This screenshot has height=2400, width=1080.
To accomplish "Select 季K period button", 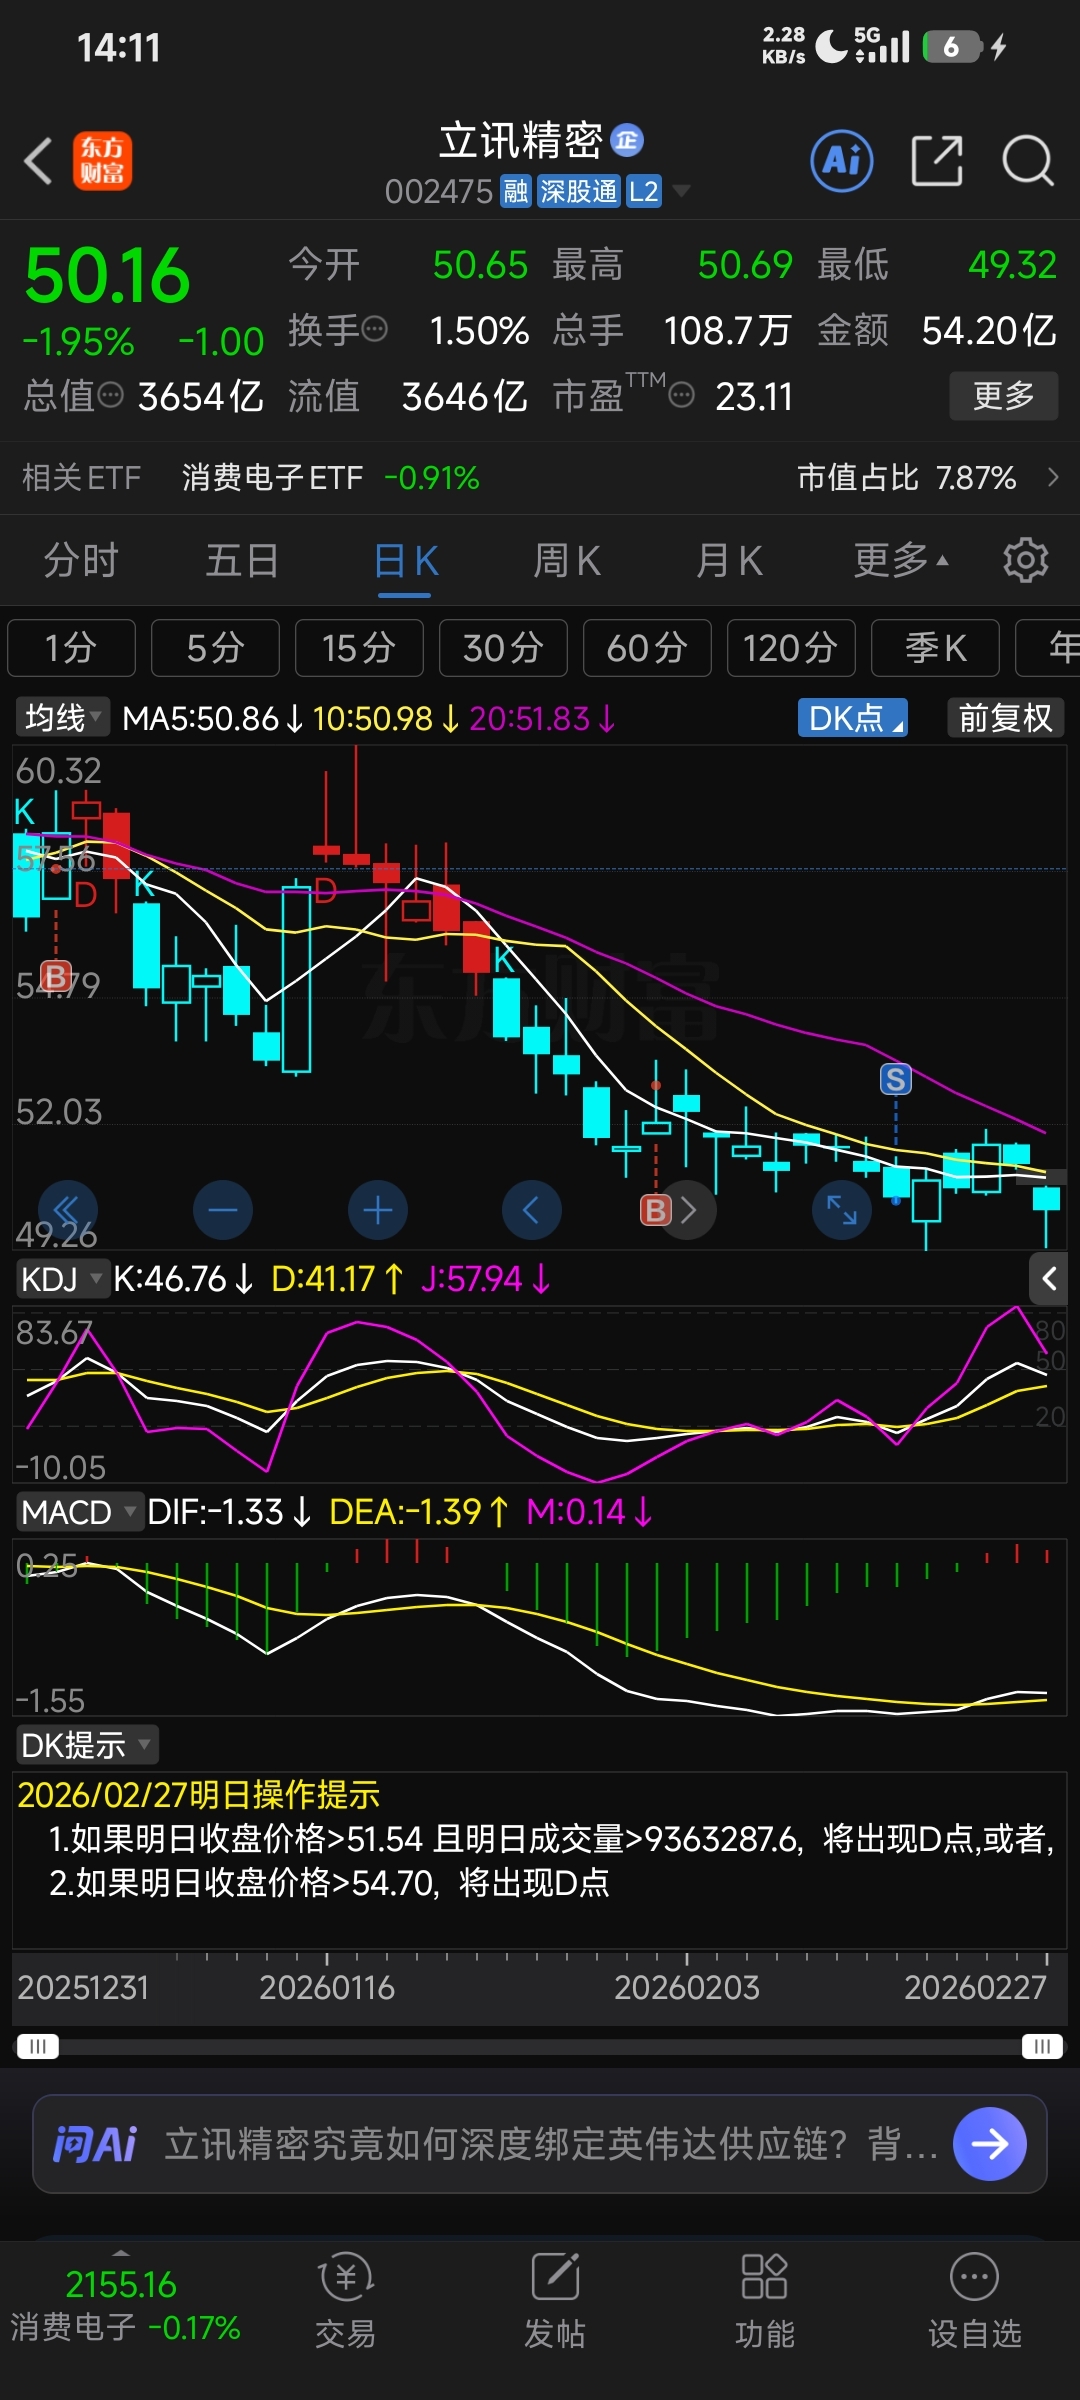I will coord(935,648).
